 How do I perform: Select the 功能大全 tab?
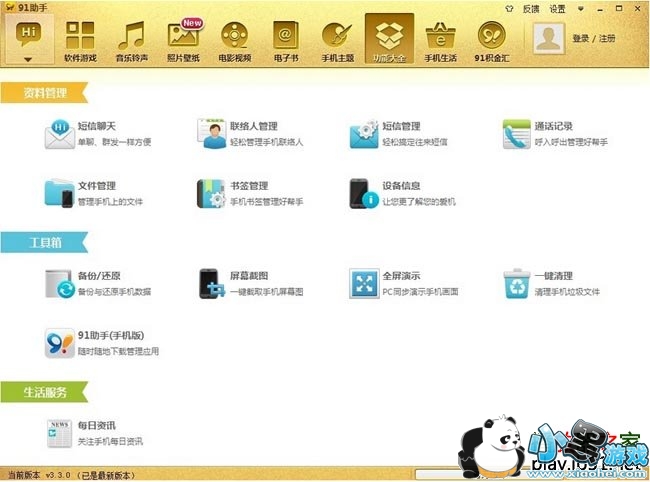pyautogui.click(x=389, y=39)
